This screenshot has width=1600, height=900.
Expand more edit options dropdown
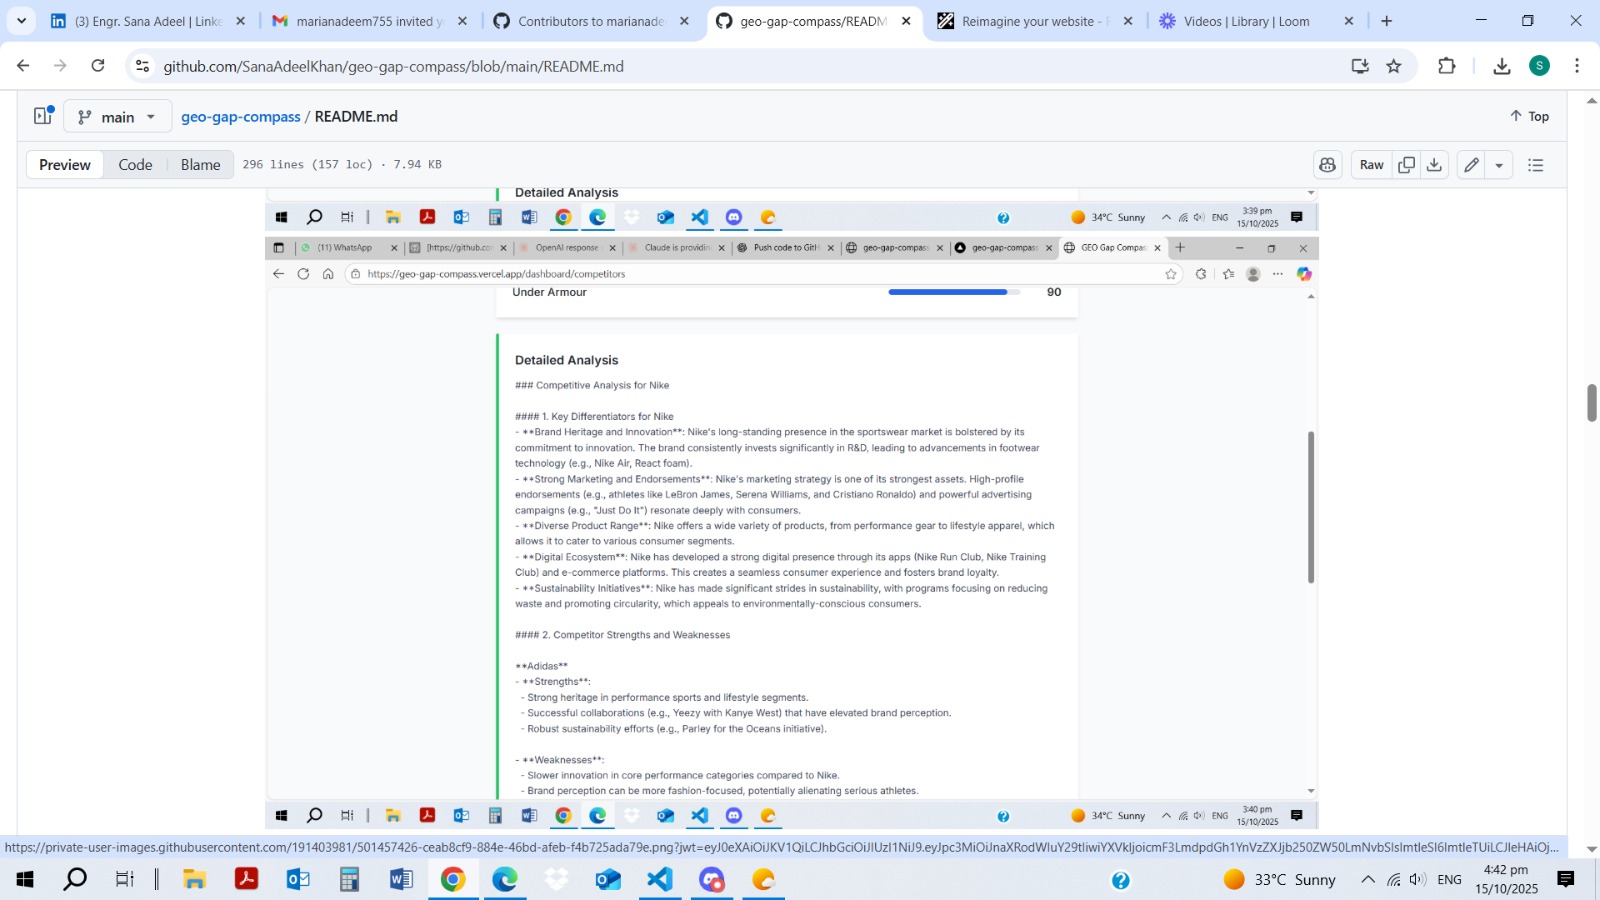pos(1499,165)
